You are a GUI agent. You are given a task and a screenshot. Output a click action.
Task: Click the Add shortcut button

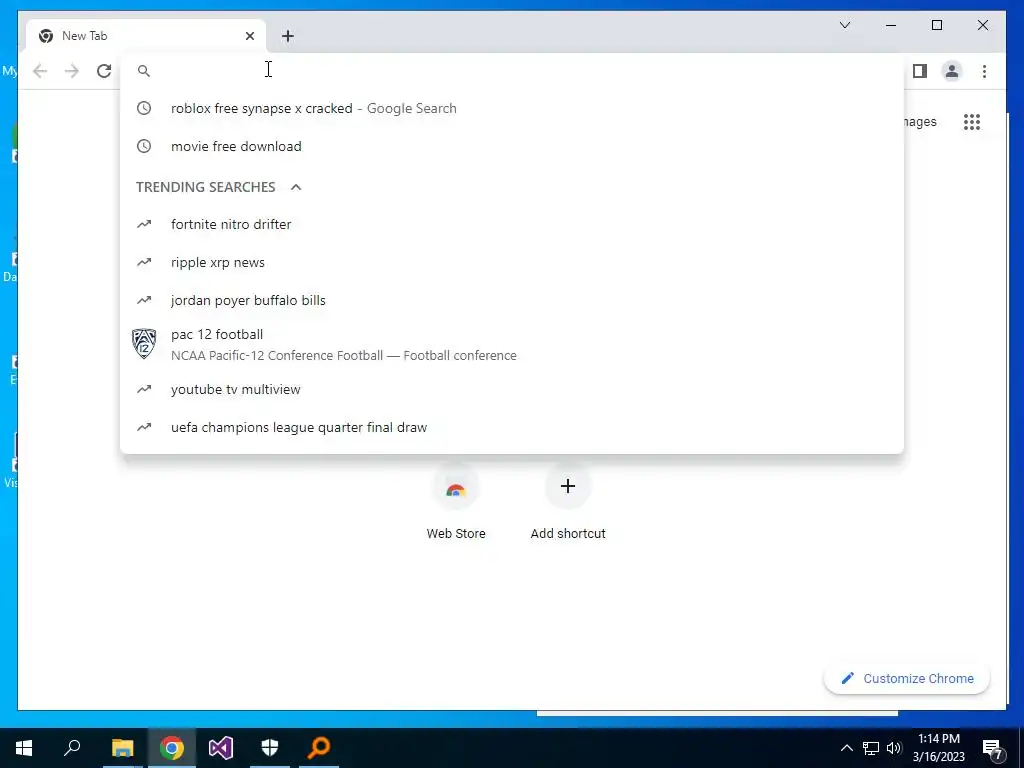[568, 503]
